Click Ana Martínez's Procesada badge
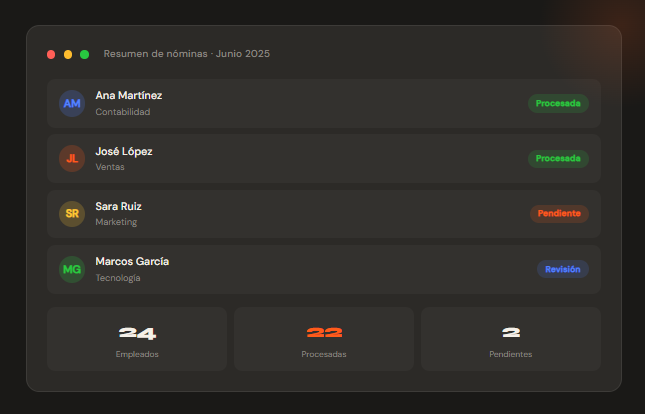This screenshot has height=414, width=645. click(x=558, y=103)
